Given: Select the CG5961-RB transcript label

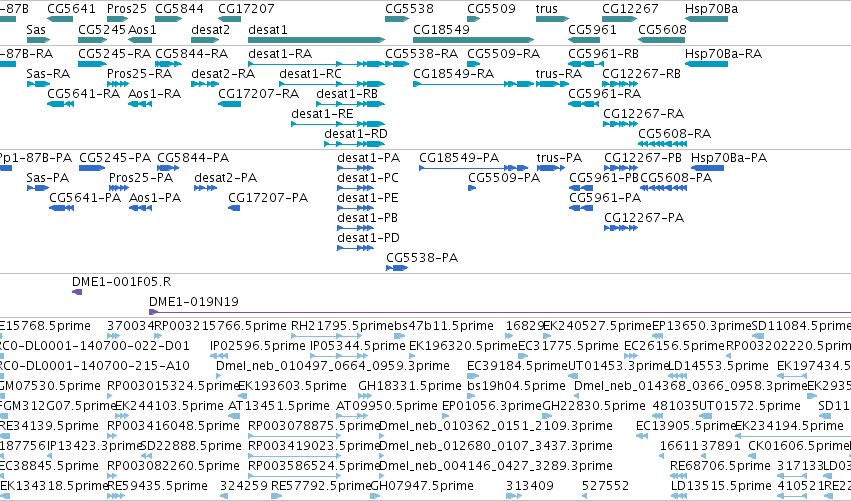Looking at the screenshot, I should pos(604,54).
